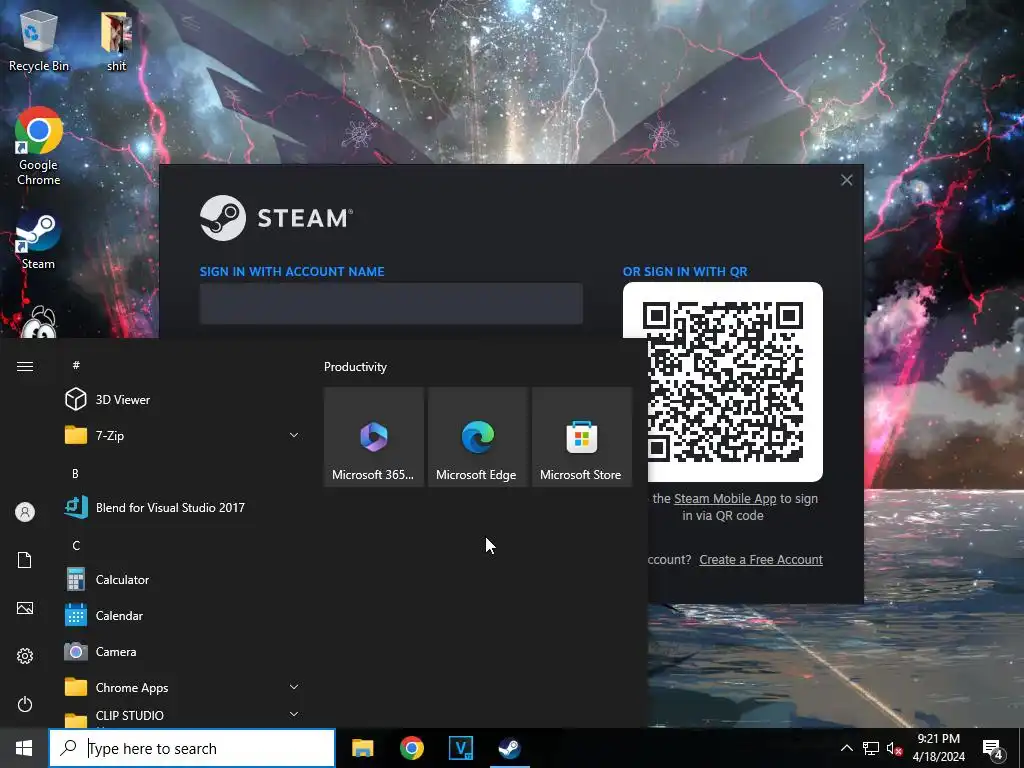Open Microsoft Store tile
The image size is (1024, 768).
pos(582,436)
